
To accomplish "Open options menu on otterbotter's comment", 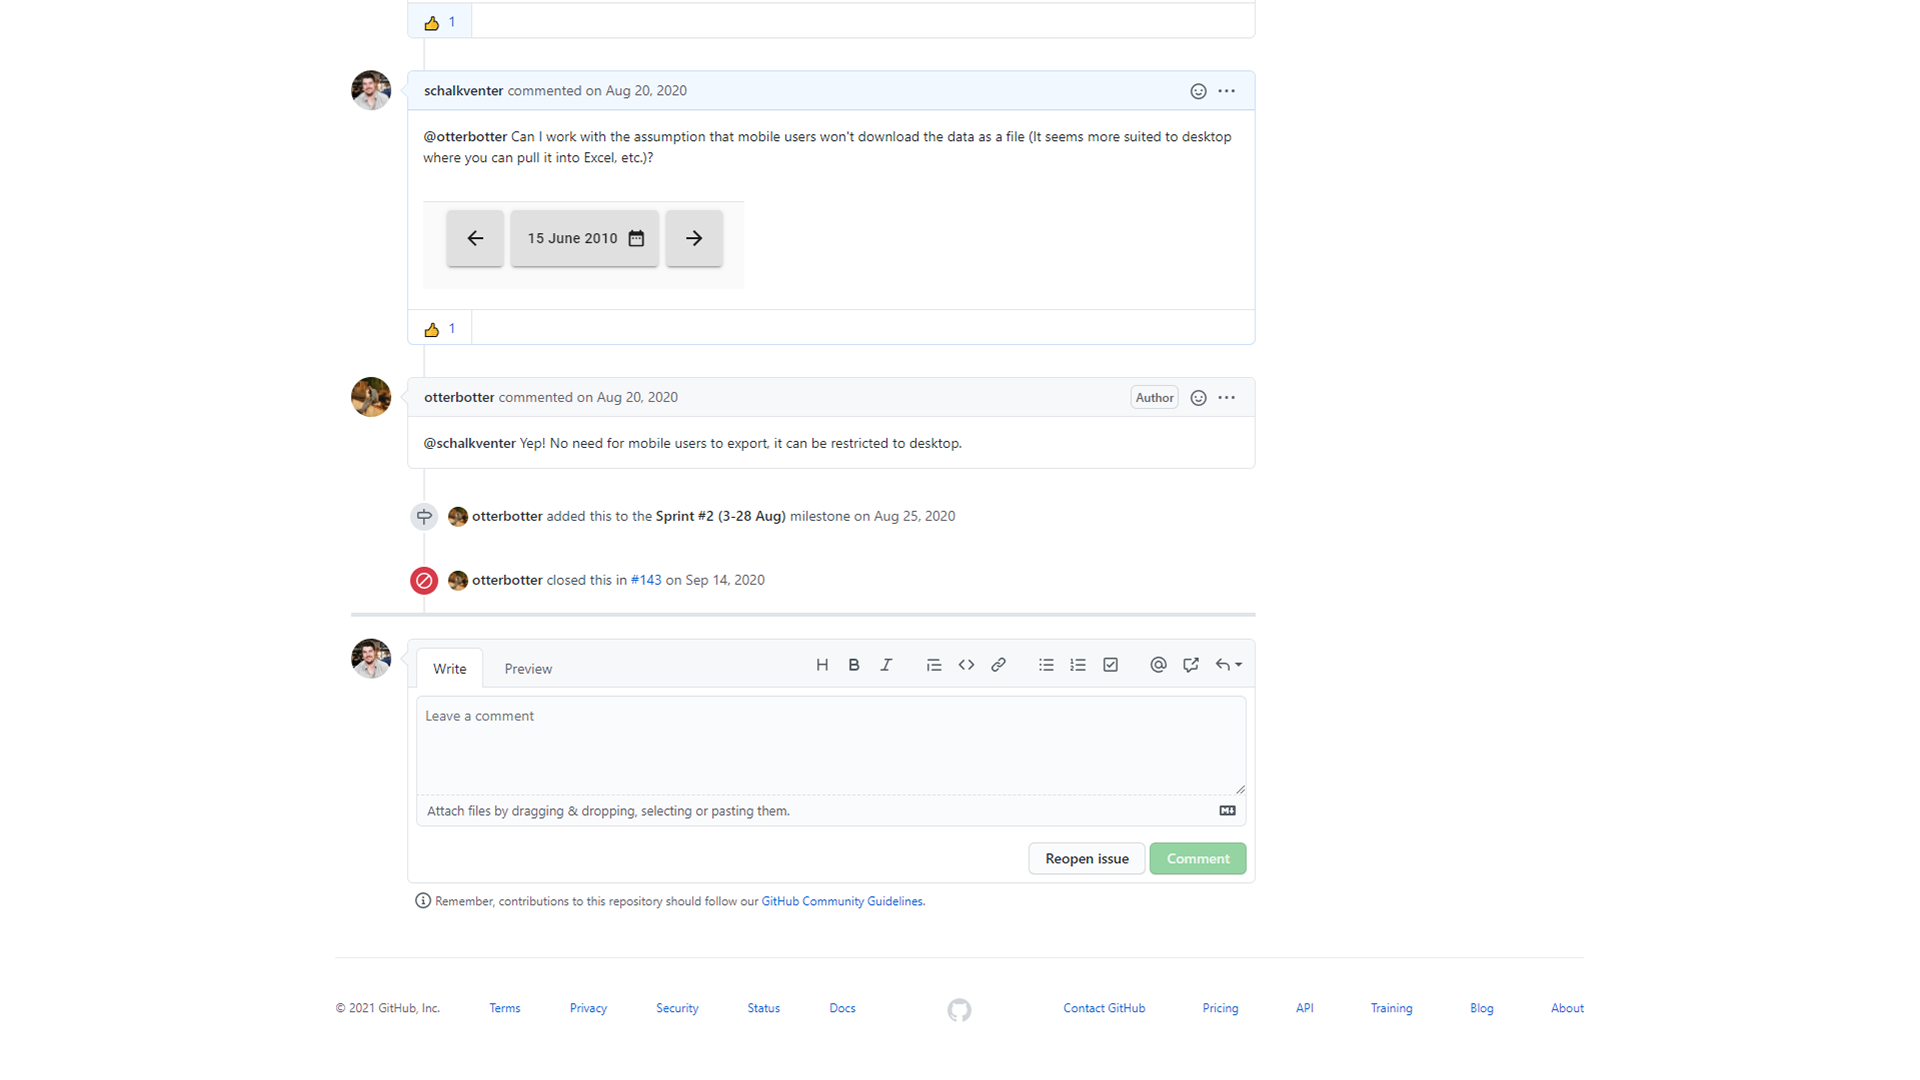I will [x=1227, y=398].
